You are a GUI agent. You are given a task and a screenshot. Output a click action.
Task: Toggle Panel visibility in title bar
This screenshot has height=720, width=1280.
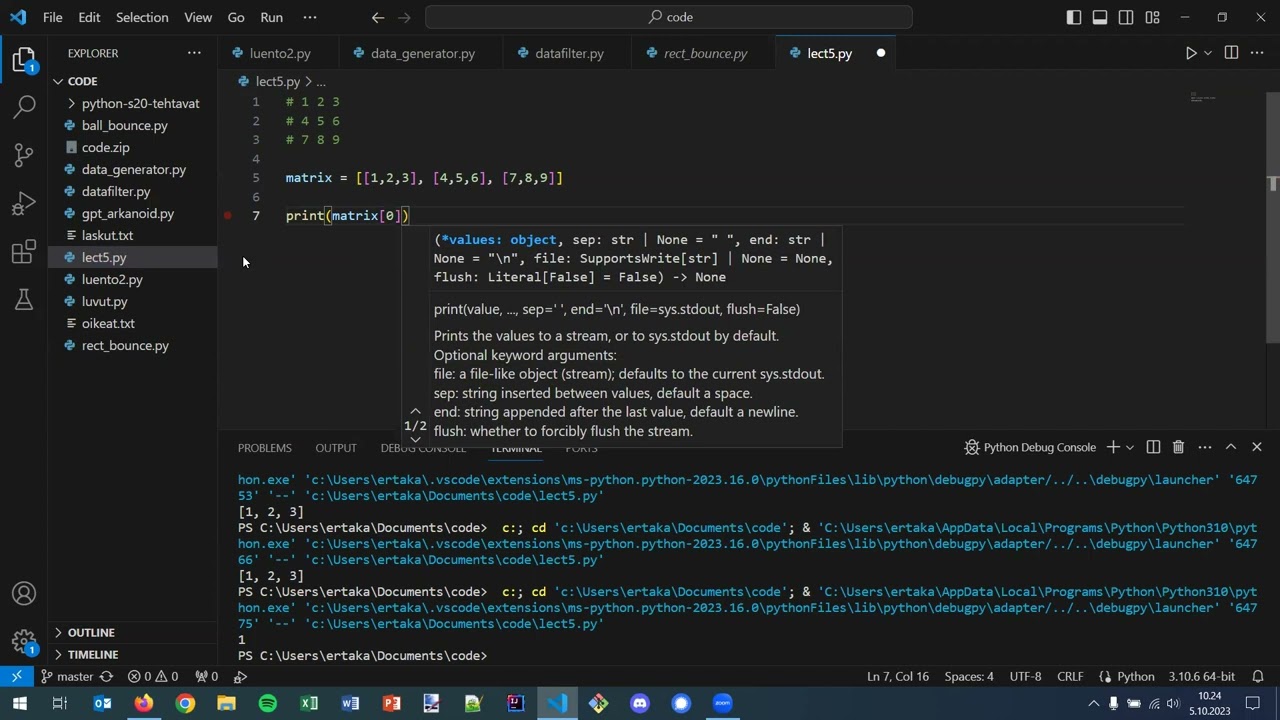(x=1100, y=17)
